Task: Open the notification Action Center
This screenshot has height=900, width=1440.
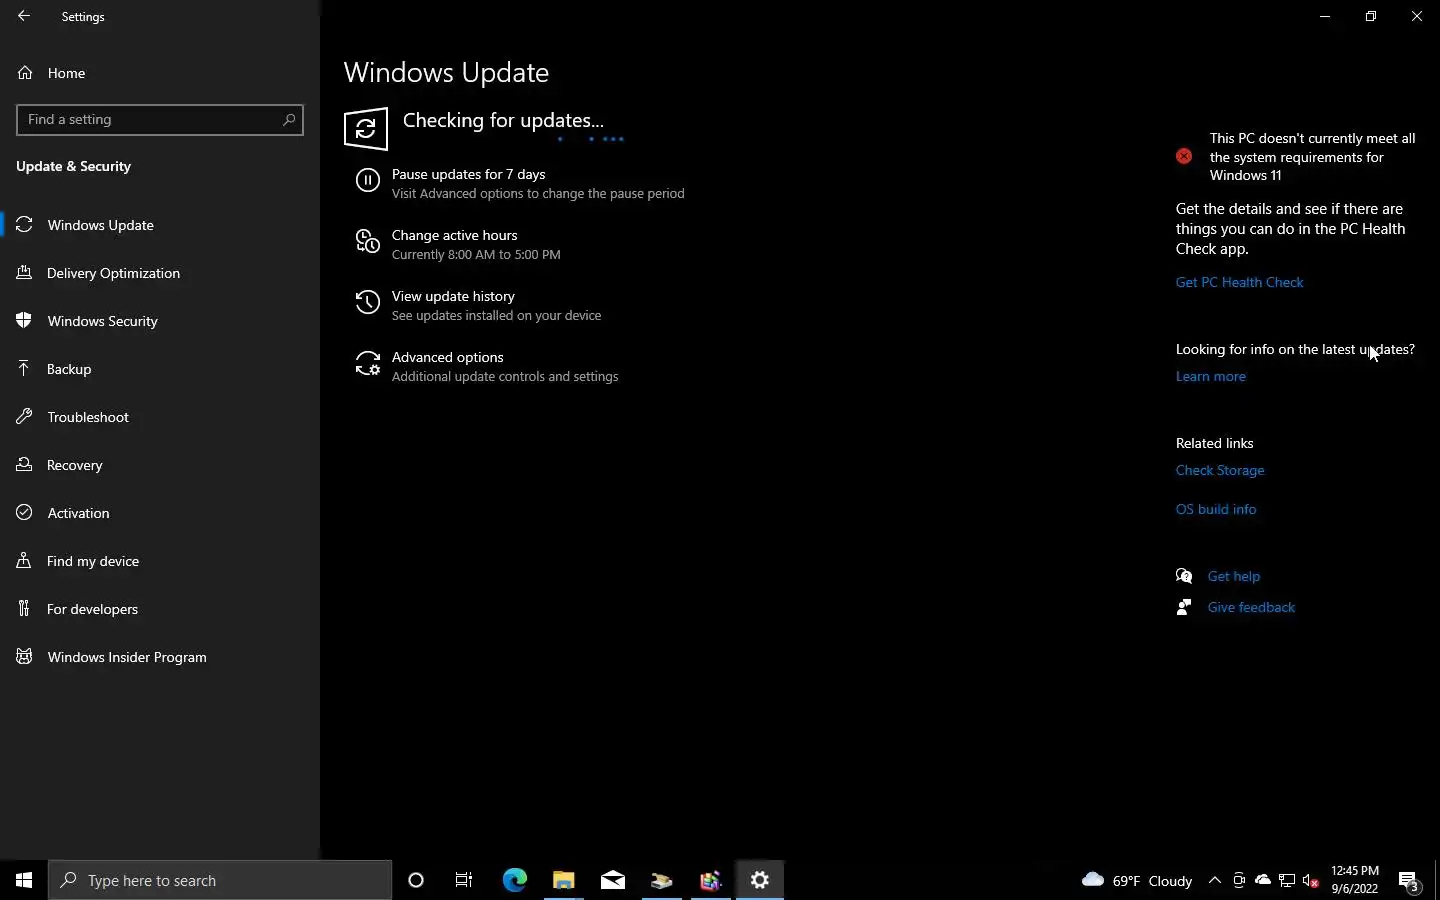Action: coord(1409,881)
